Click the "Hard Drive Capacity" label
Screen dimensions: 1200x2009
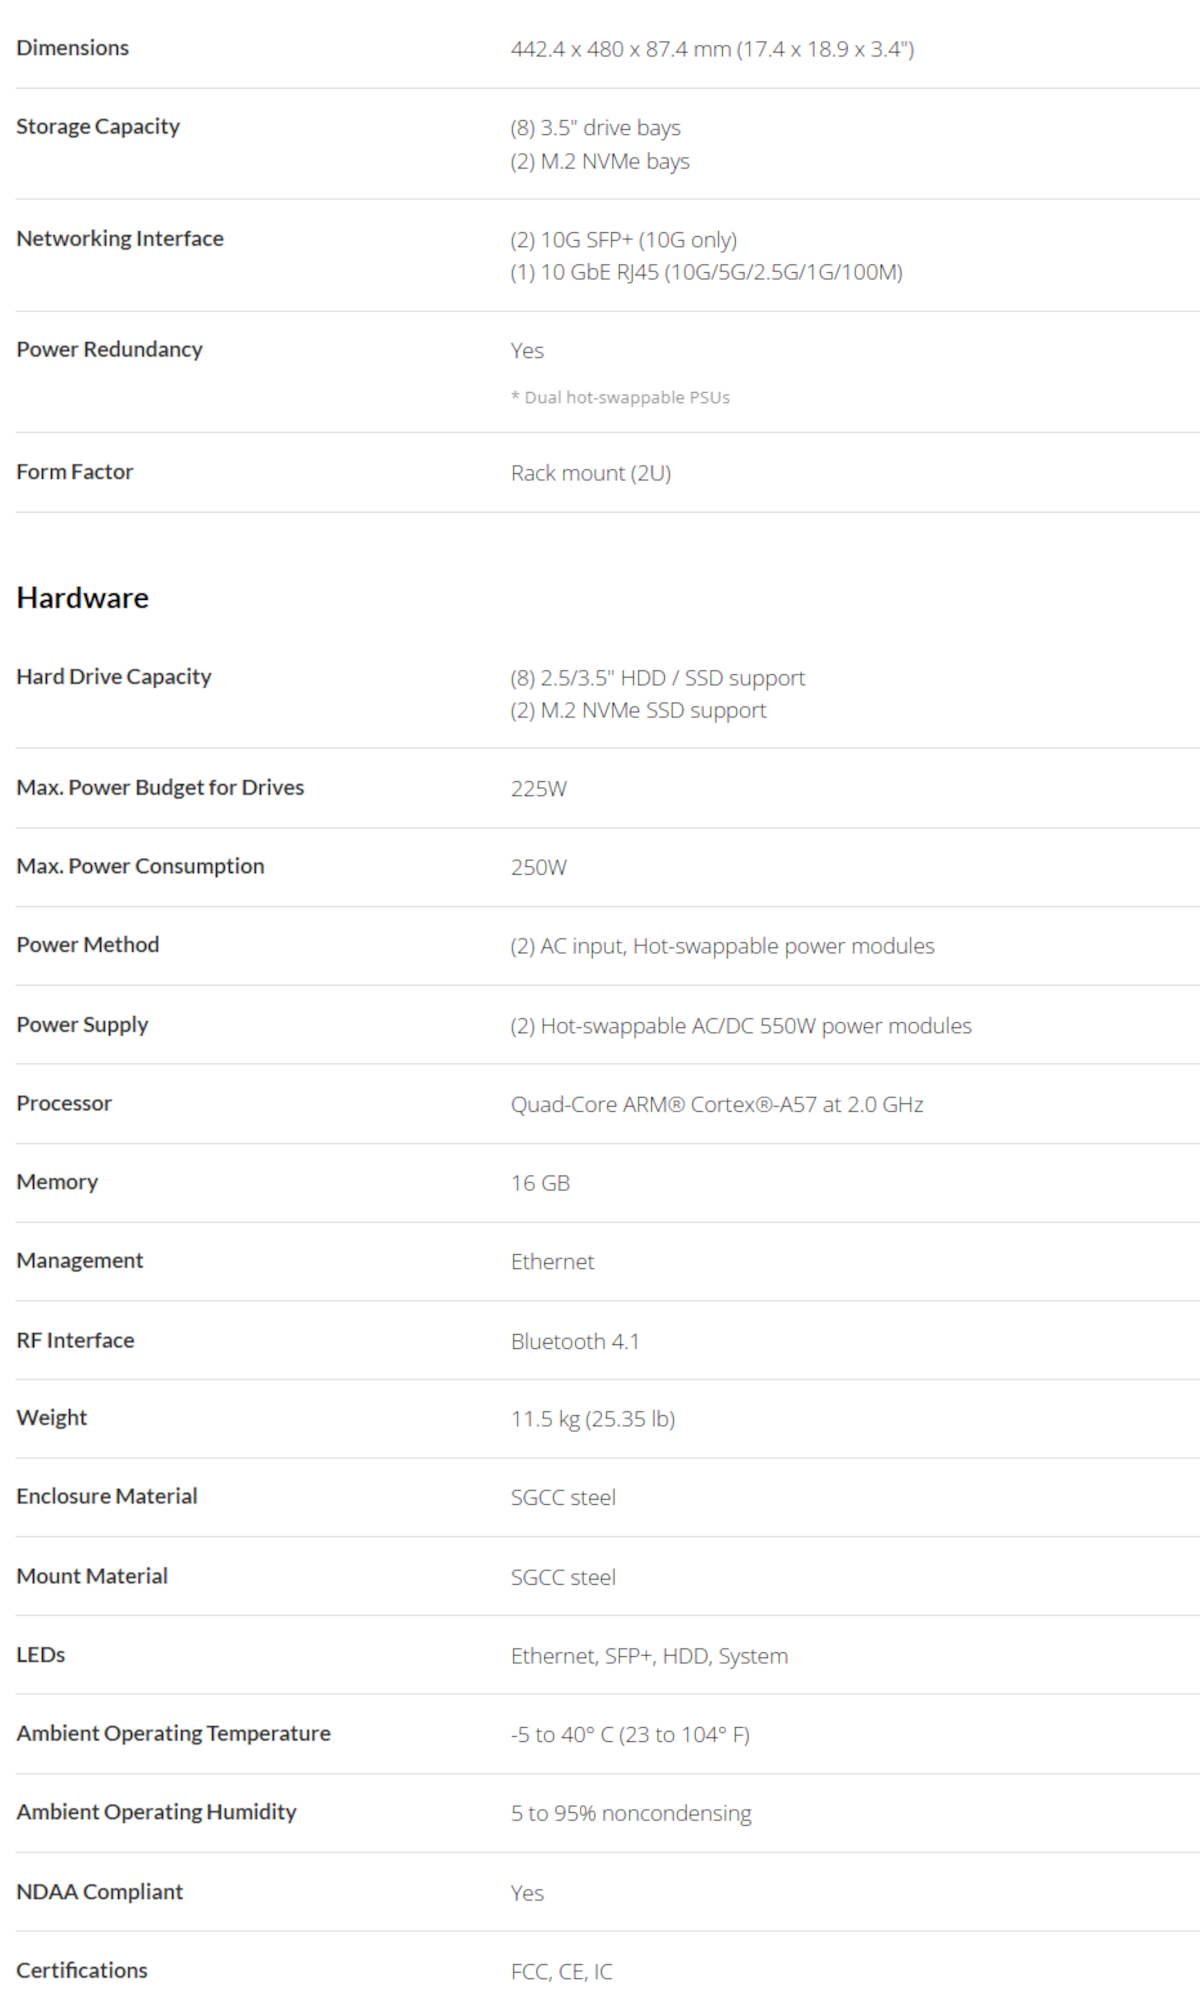[114, 677]
